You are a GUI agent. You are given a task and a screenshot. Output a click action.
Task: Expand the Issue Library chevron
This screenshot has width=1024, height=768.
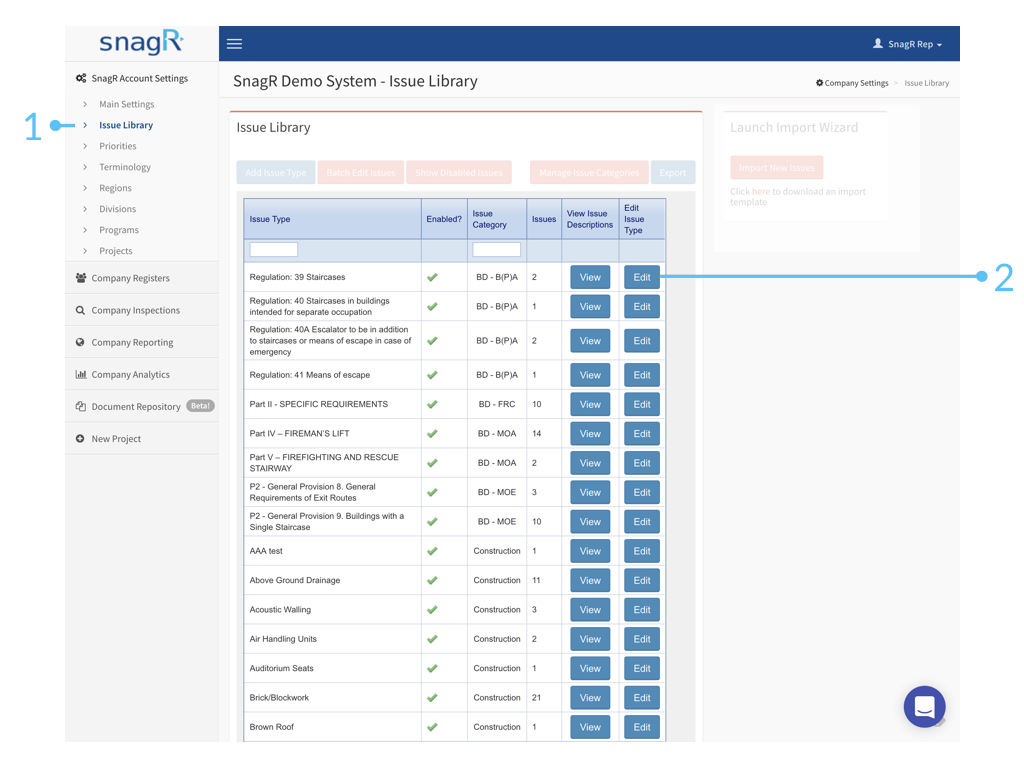point(85,125)
